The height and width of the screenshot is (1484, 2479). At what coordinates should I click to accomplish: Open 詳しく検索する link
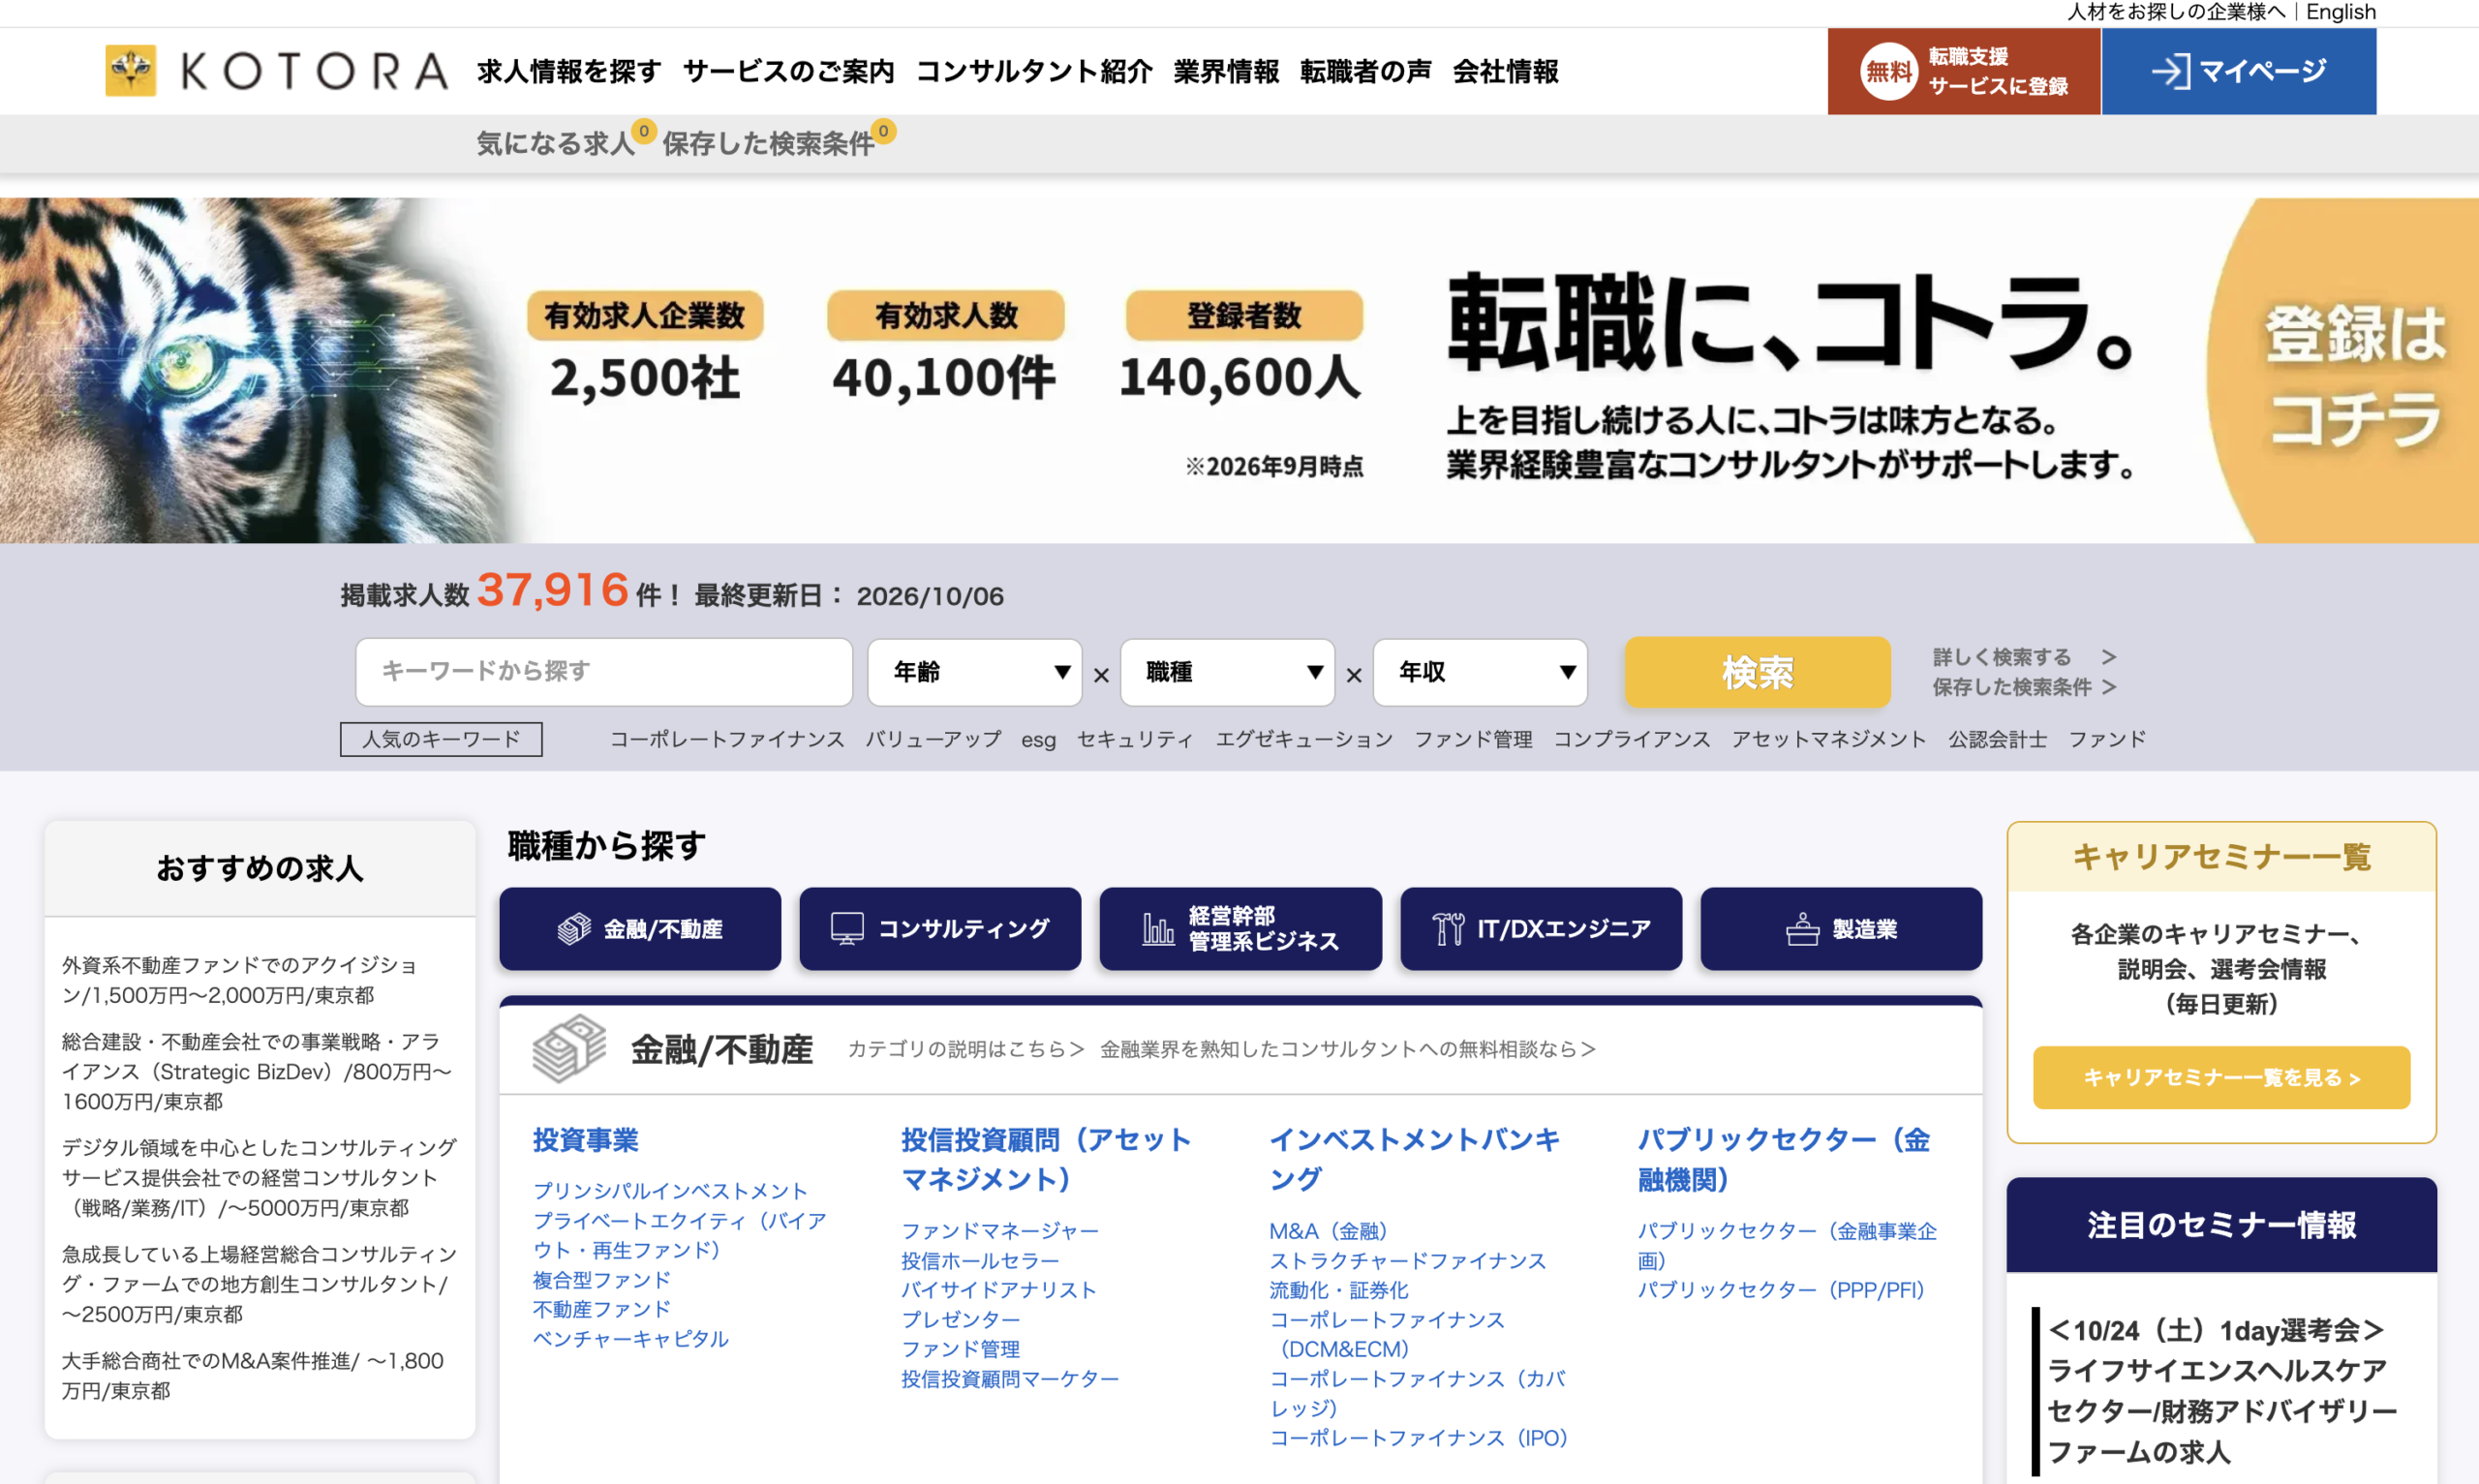coord(2024,657)
